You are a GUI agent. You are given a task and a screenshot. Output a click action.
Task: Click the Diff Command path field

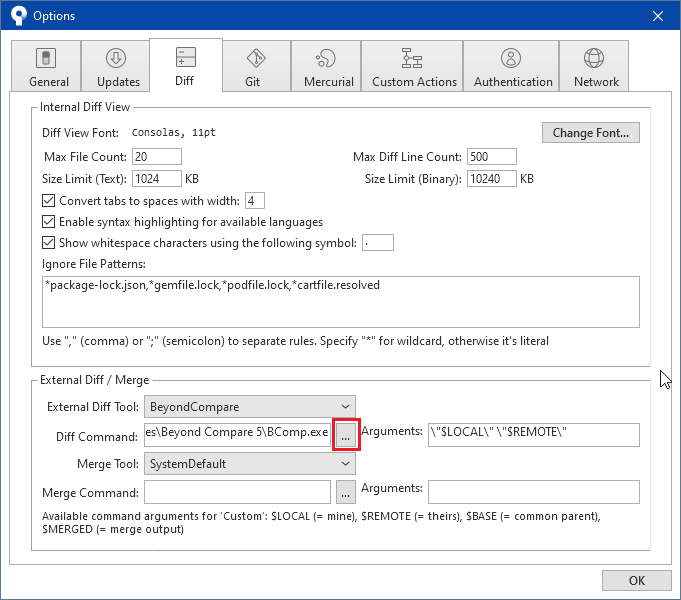pyautogui.click(x=237, y=435)
